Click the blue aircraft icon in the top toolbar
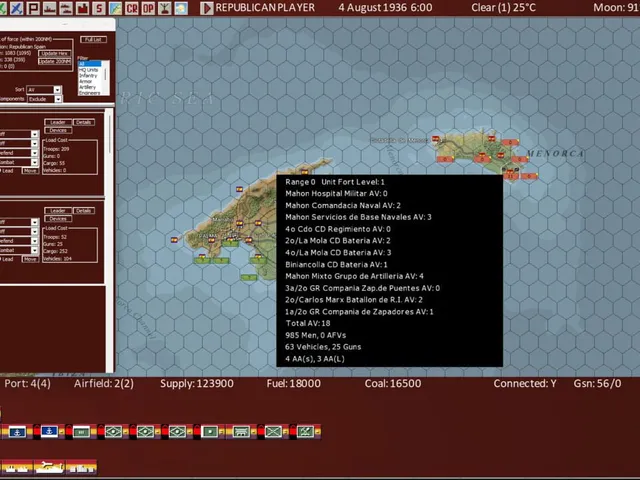The height and width of the screenshot is (480, 640). [x=16, y=8]
